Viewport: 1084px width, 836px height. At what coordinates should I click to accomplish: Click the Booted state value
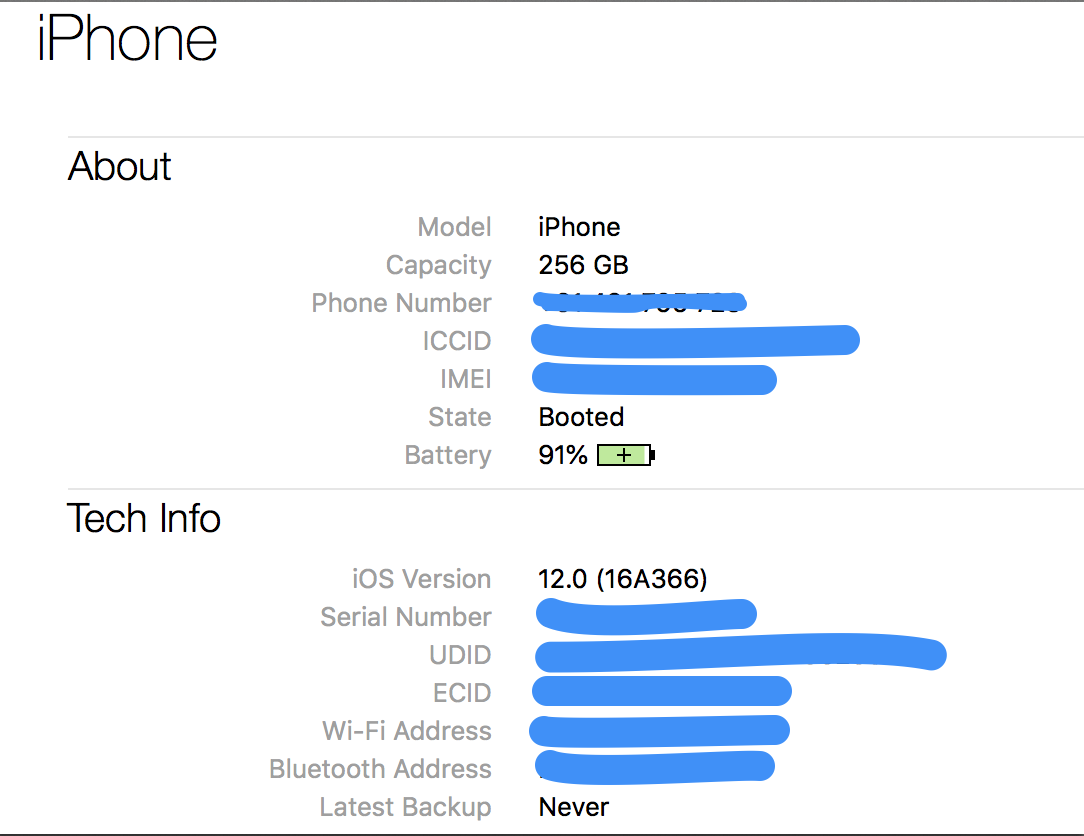(581, 417)
